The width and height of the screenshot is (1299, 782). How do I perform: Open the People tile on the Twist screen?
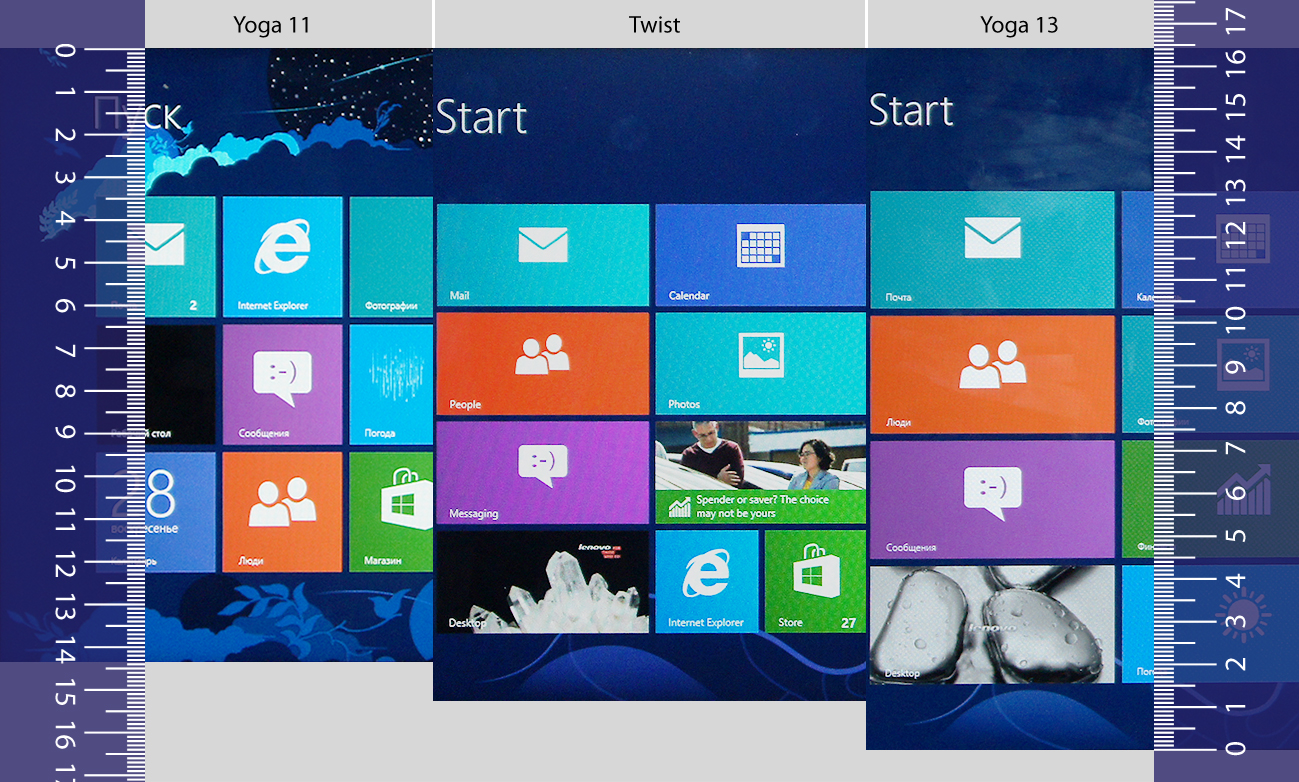pyautogui.click(x=543, y=364)
